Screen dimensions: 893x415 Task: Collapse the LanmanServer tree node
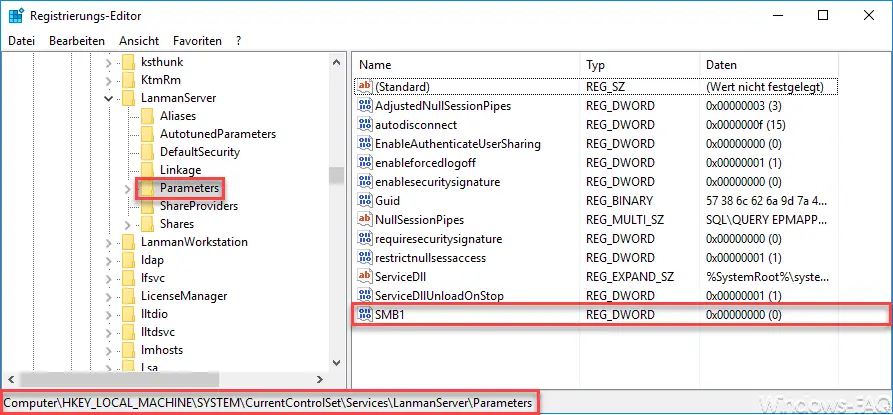point(109,98)
